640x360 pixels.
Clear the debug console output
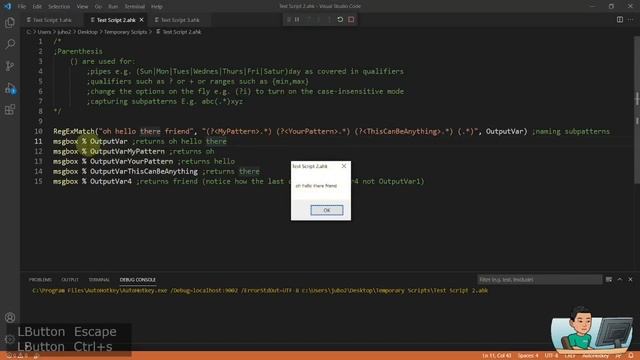609,280
